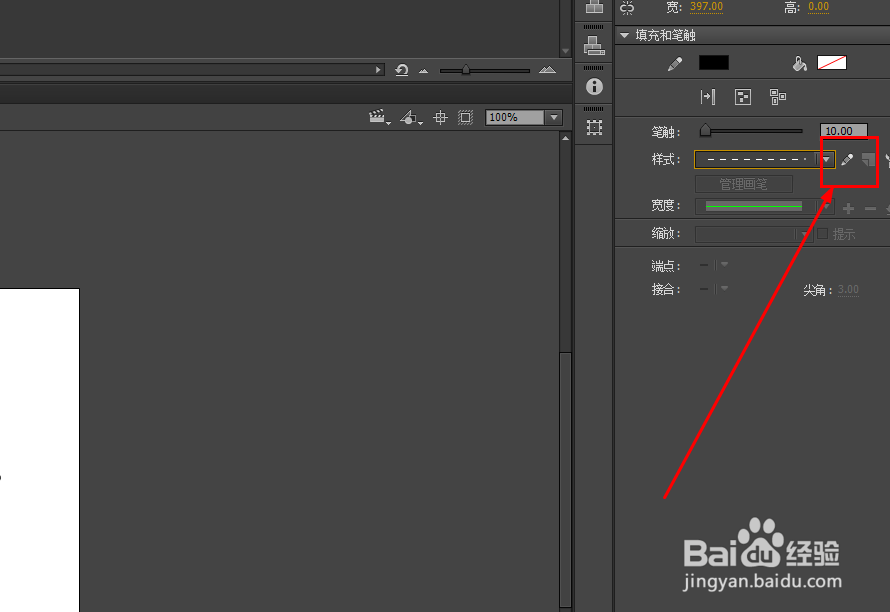This screenshot has width=890, height=612.
Task: Click the first icon below the stroke swatch
Action: click(708, 97)
